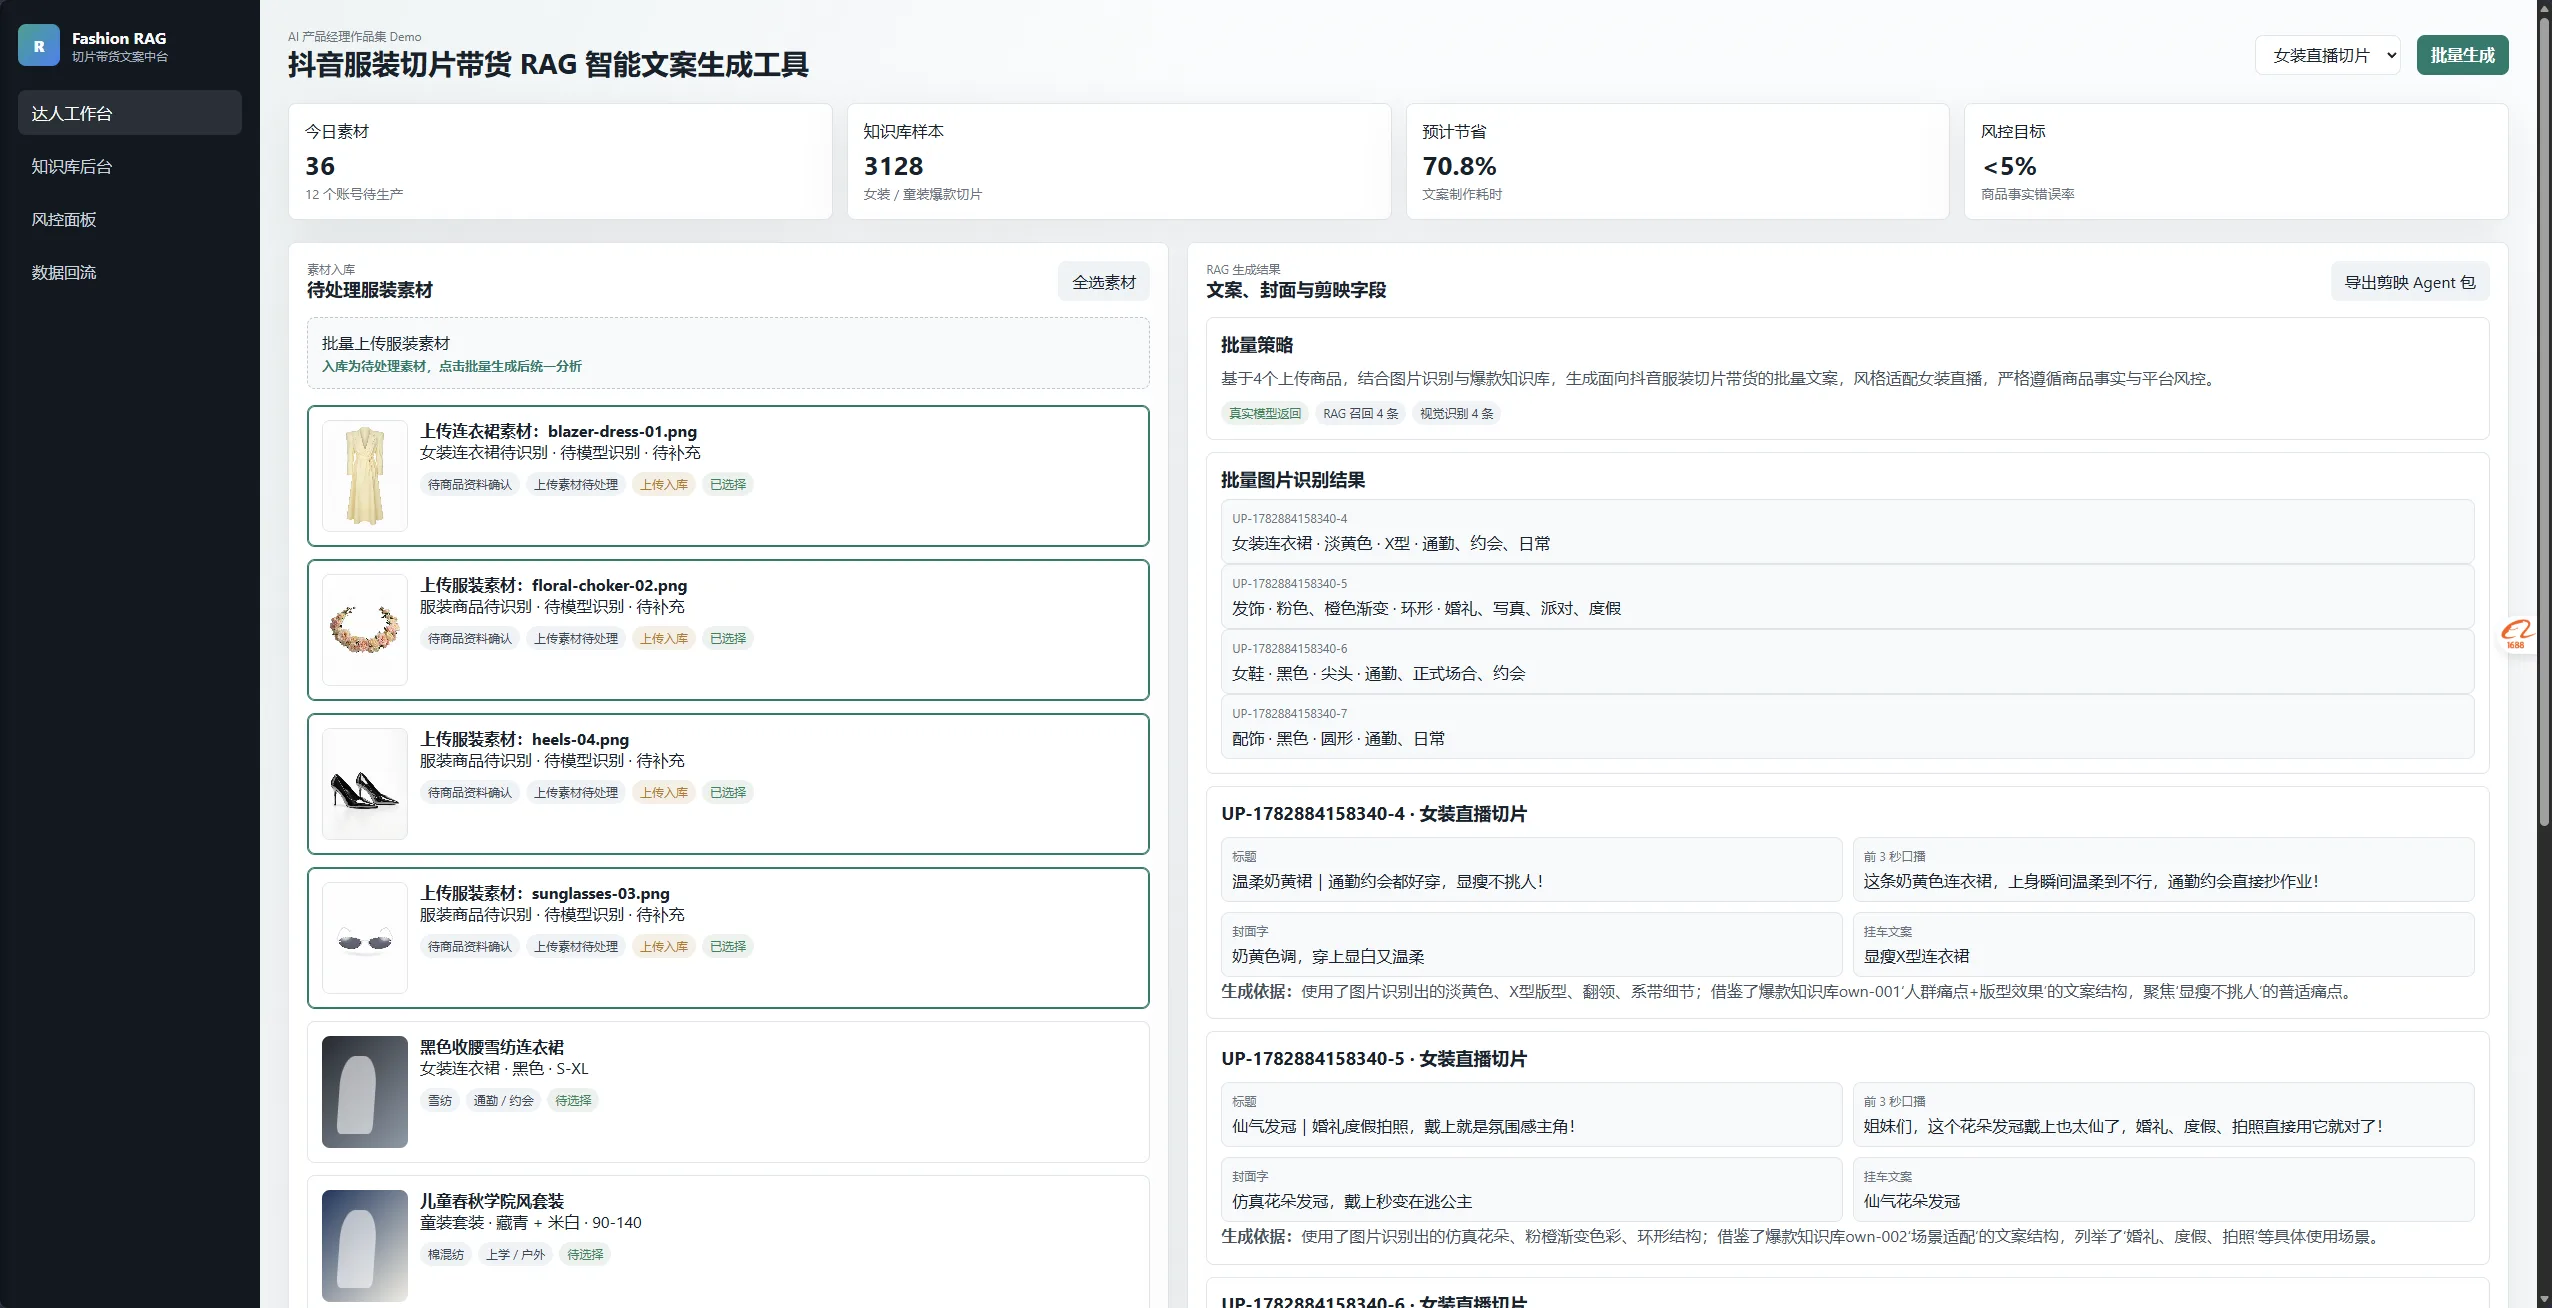Select the blazer-dress-01.png yellow dress thumbnail
The height and width of the screenshot is (1308, 2552).
point(365,476)
